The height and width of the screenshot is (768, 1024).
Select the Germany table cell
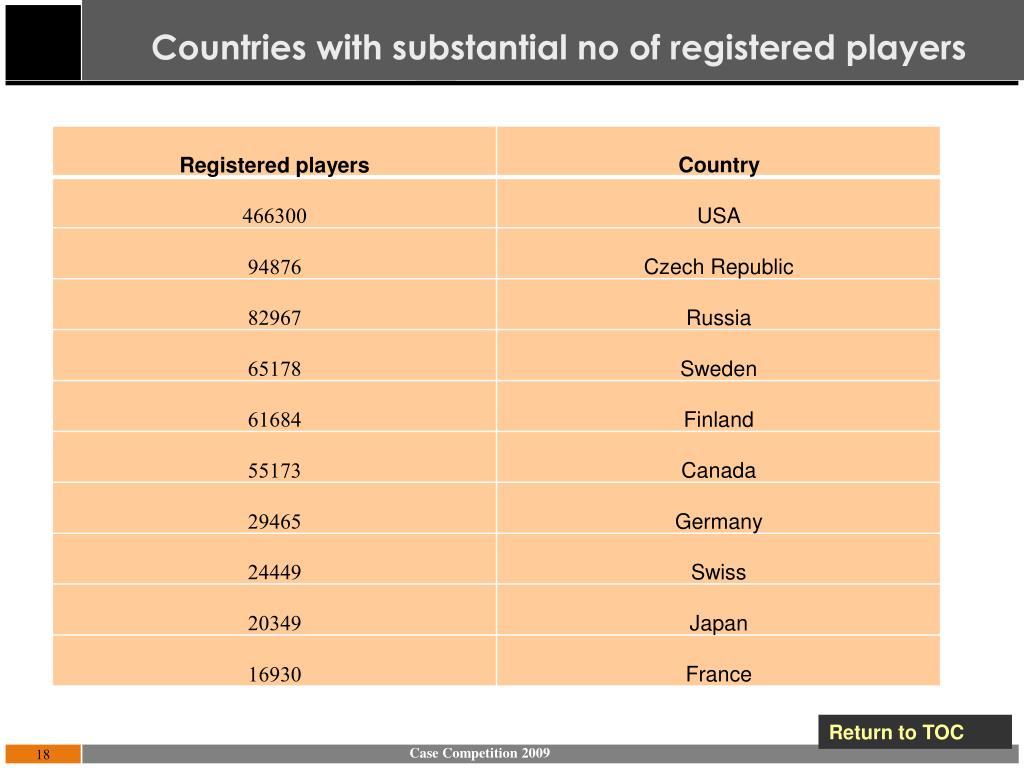click(x=718, y=522)
